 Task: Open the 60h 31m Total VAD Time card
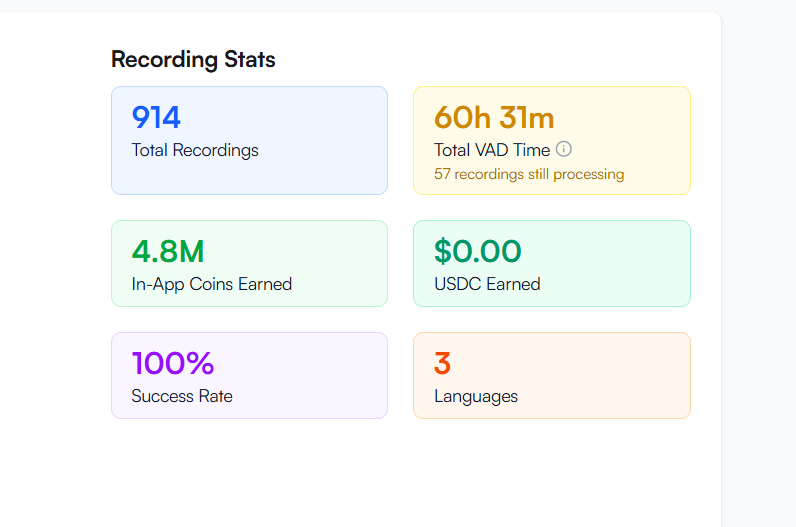click(552, 140)
